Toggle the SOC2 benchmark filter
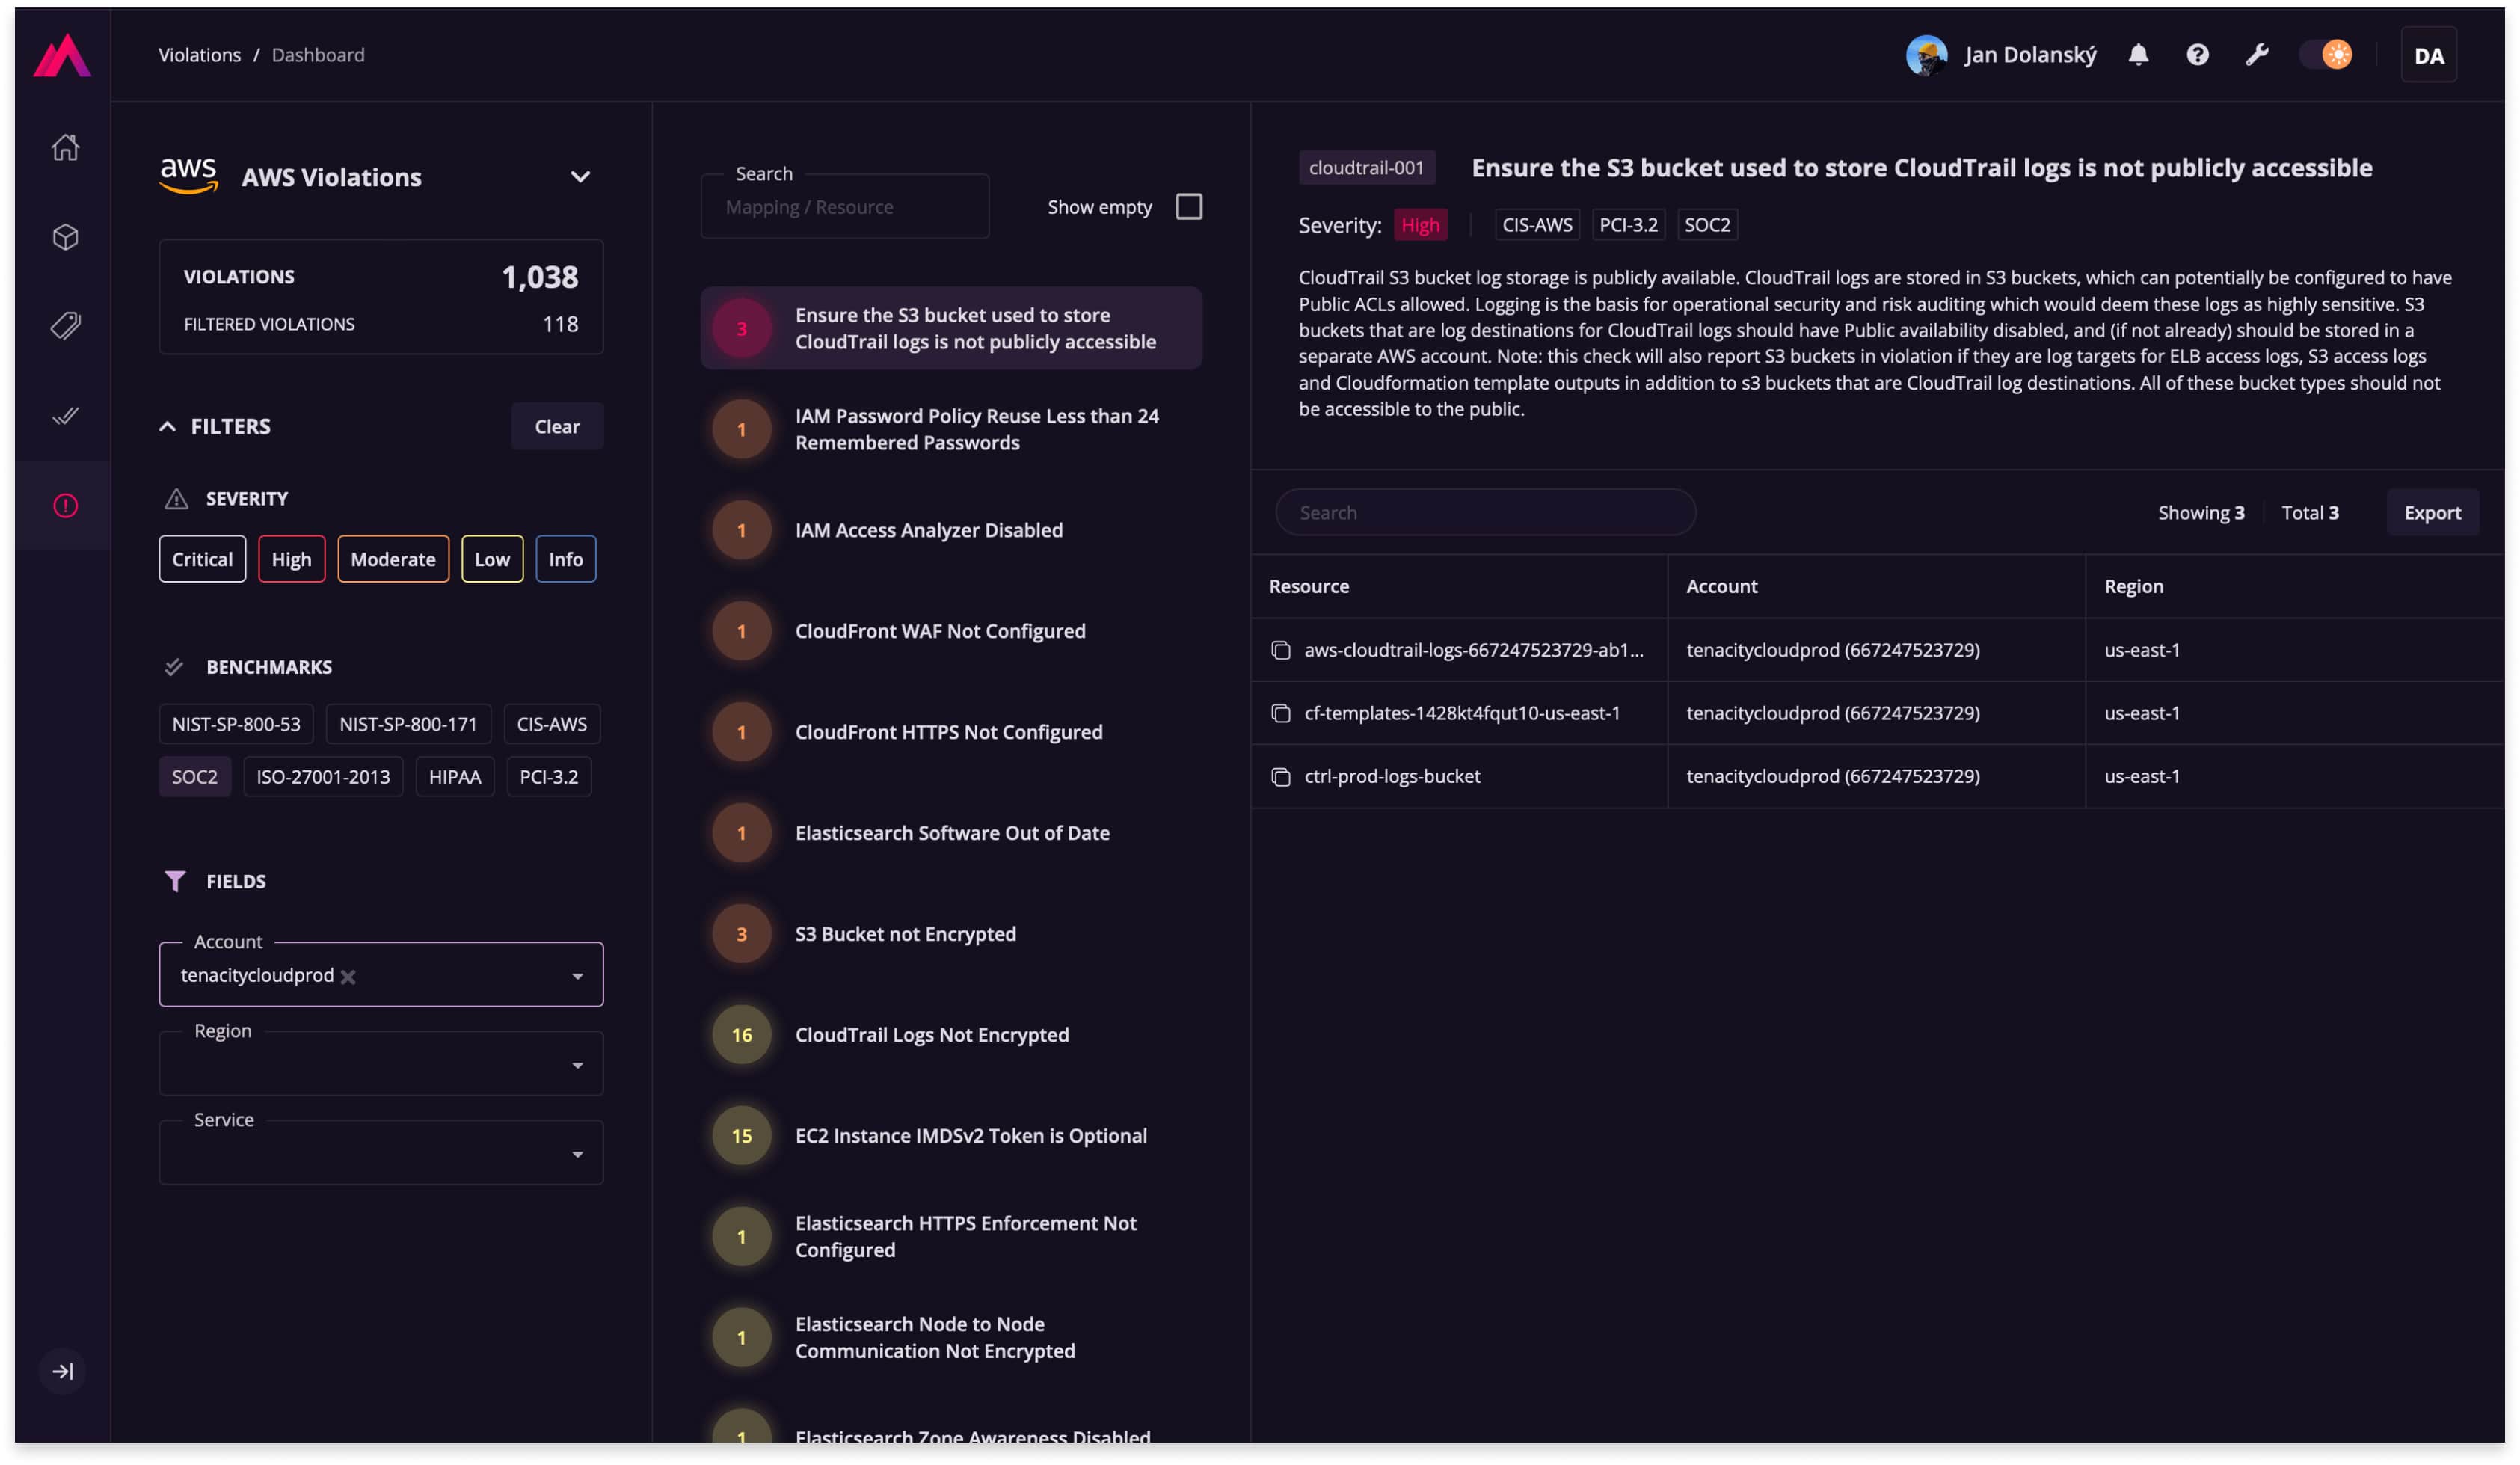2520x1465 pixels. click(x=194, y=777)
